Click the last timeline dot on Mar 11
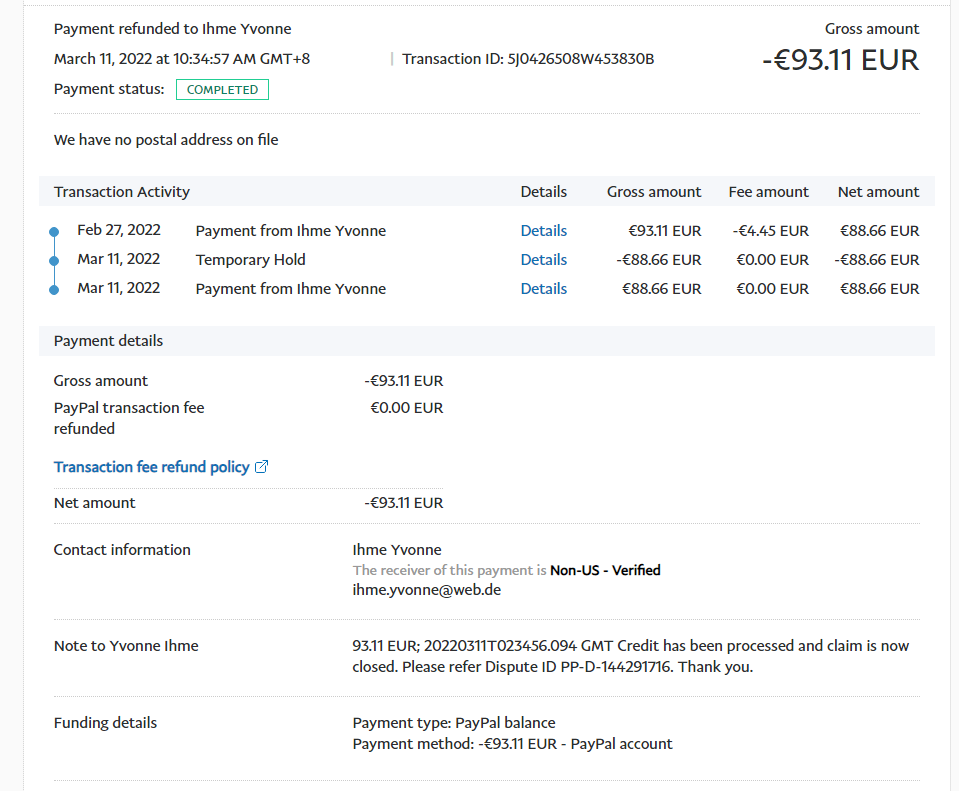Screen dimensions: 959x791 click(54, 290)
